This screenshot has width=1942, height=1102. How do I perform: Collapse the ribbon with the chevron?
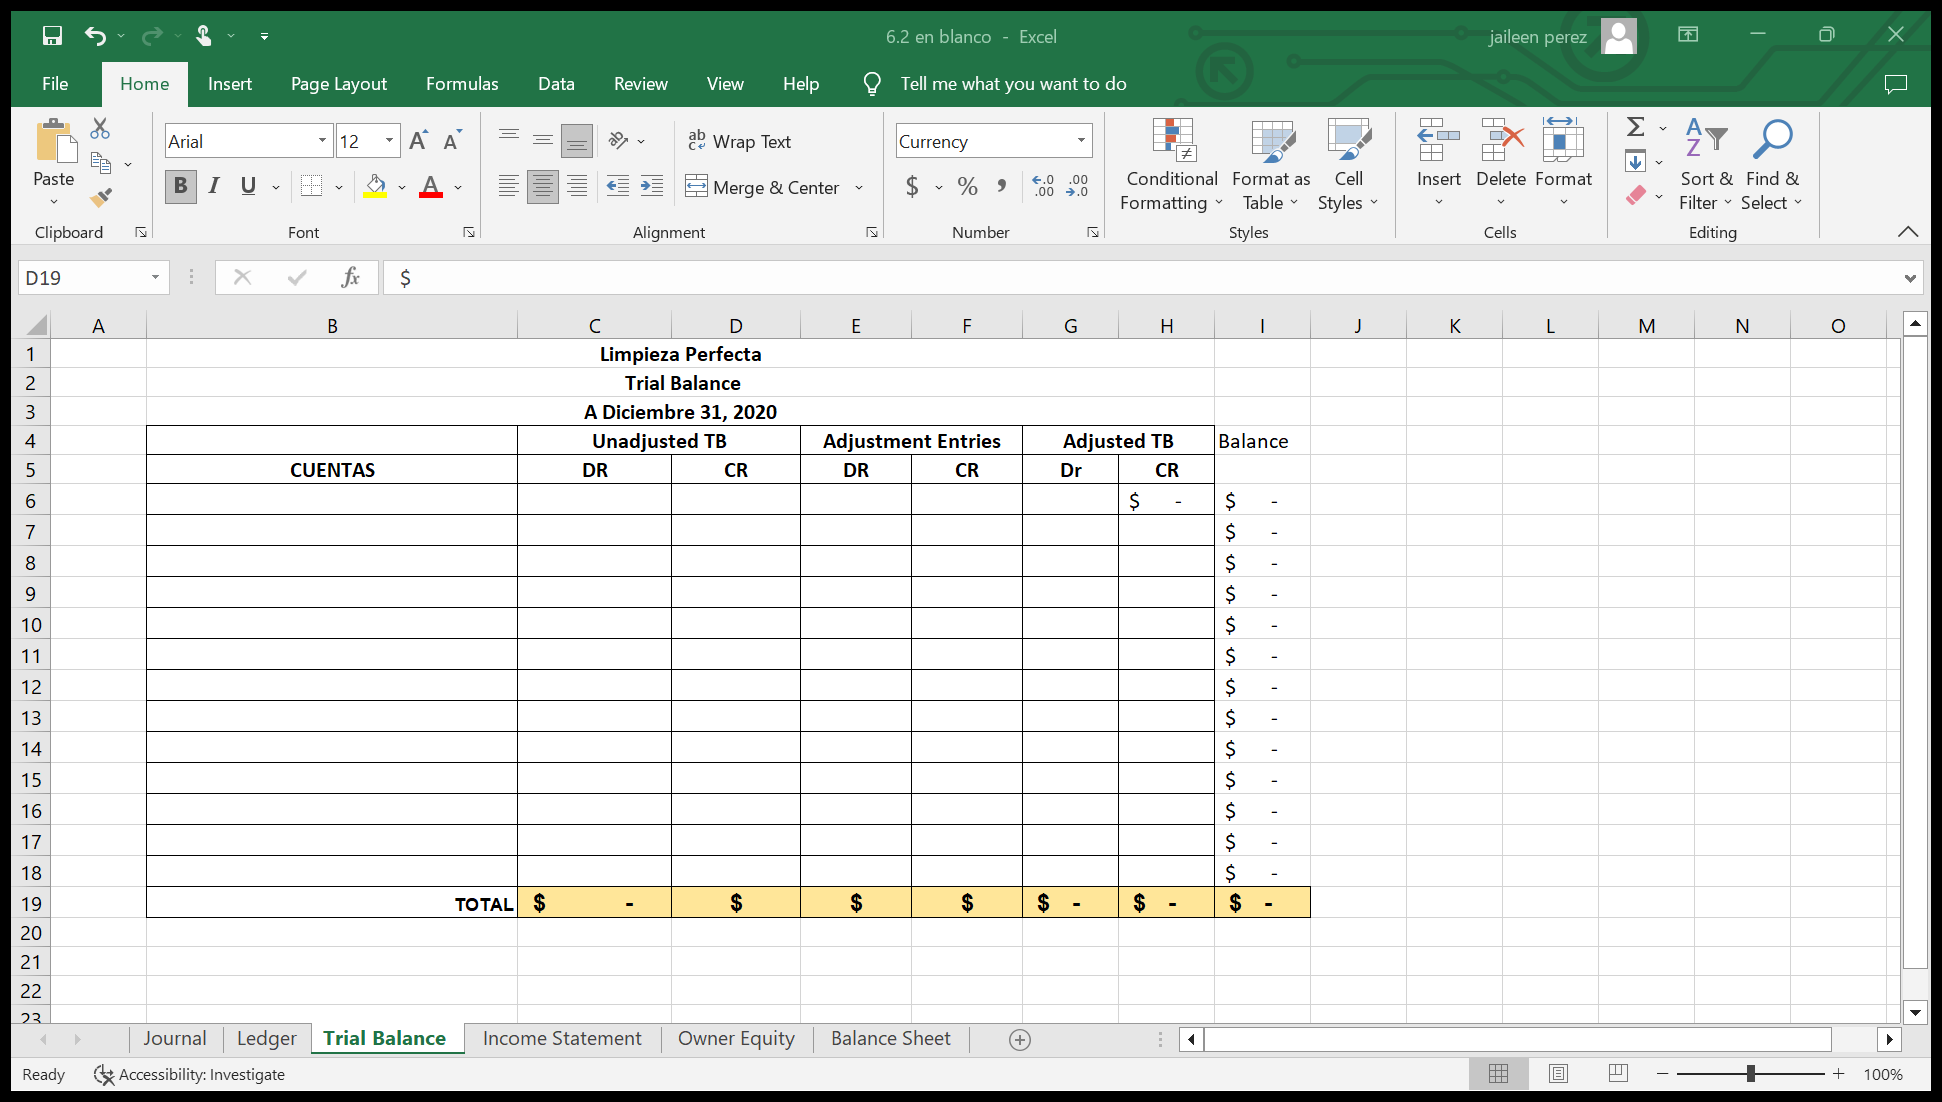coord(1908,231)
